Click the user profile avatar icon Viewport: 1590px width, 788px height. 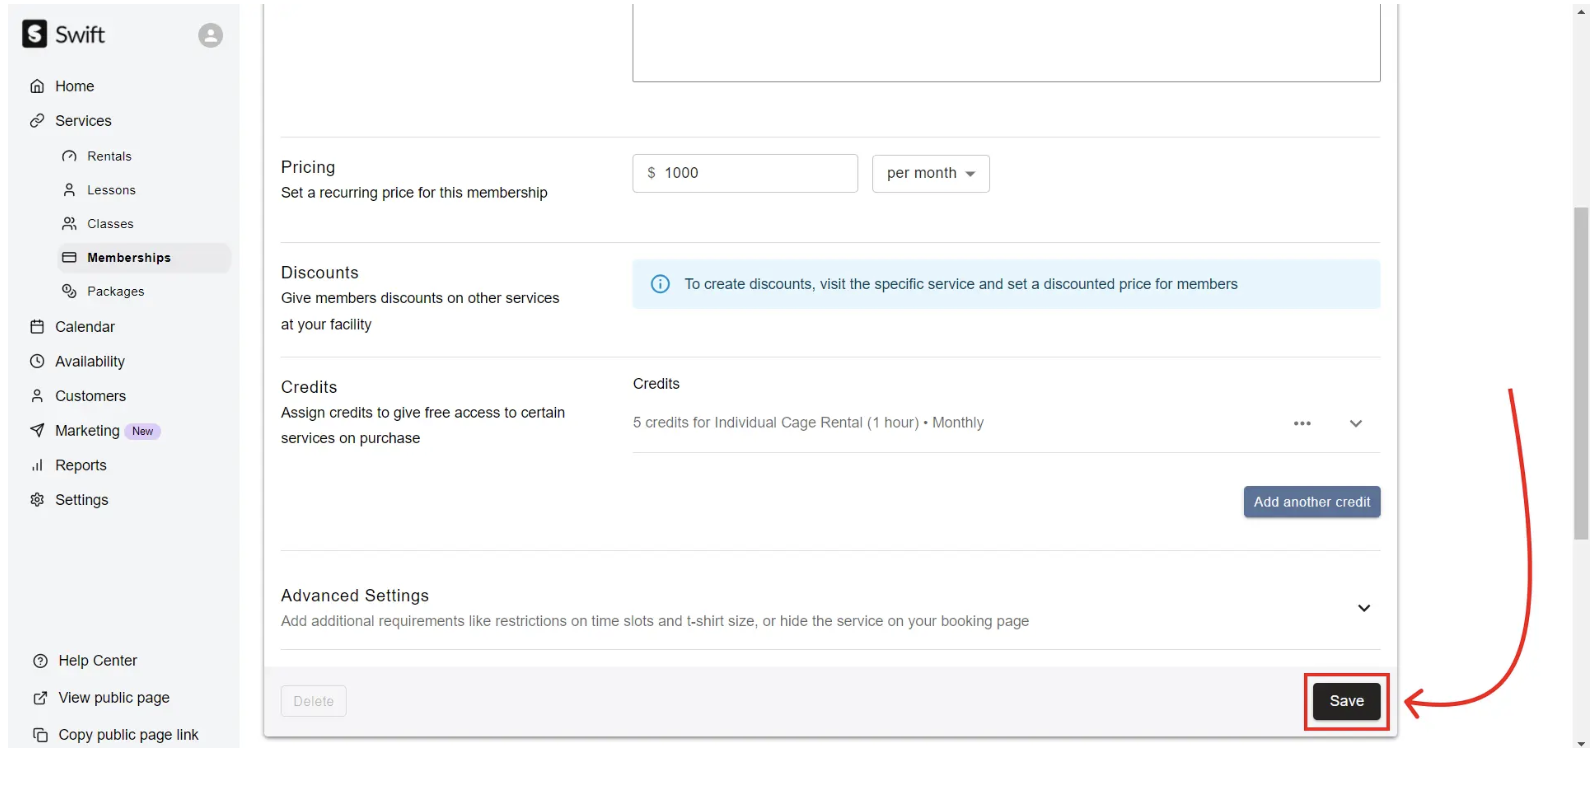pyautogui.click(x=210, y=35)
